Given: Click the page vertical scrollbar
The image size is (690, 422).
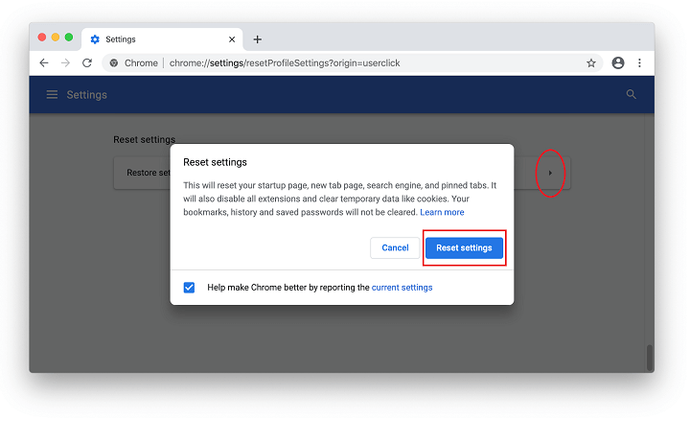Looking at the screenshot, I should tap(649, 357).
